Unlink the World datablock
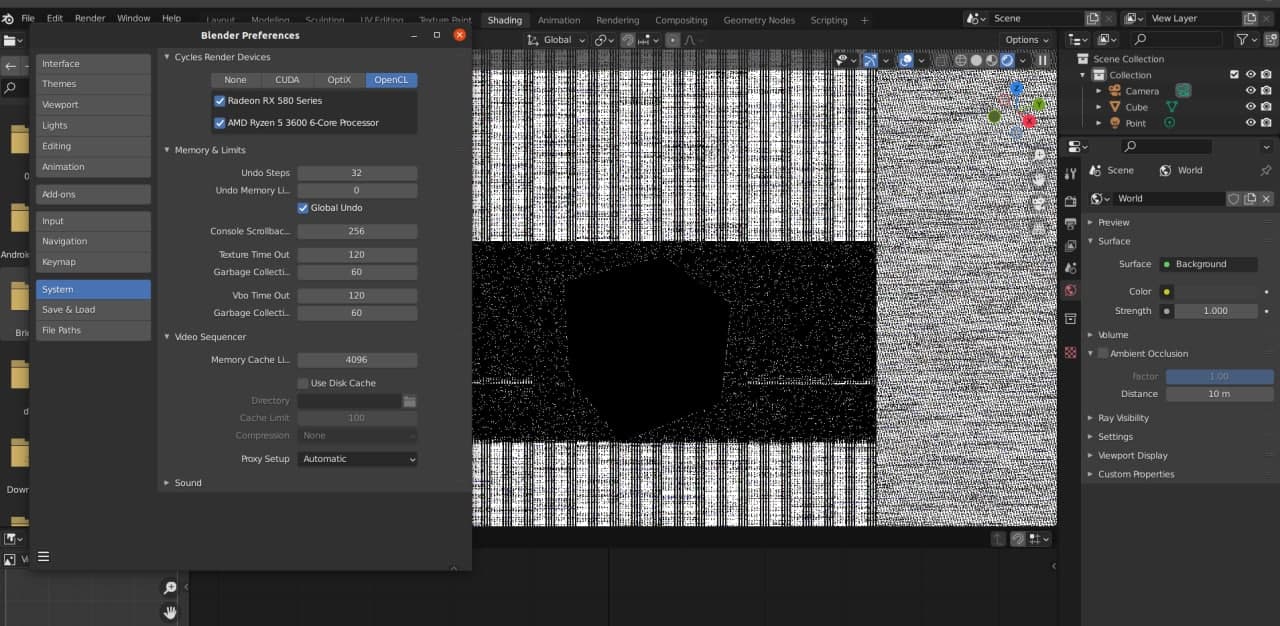Screen dimensions: 1280x626 tap(1266, 199)
